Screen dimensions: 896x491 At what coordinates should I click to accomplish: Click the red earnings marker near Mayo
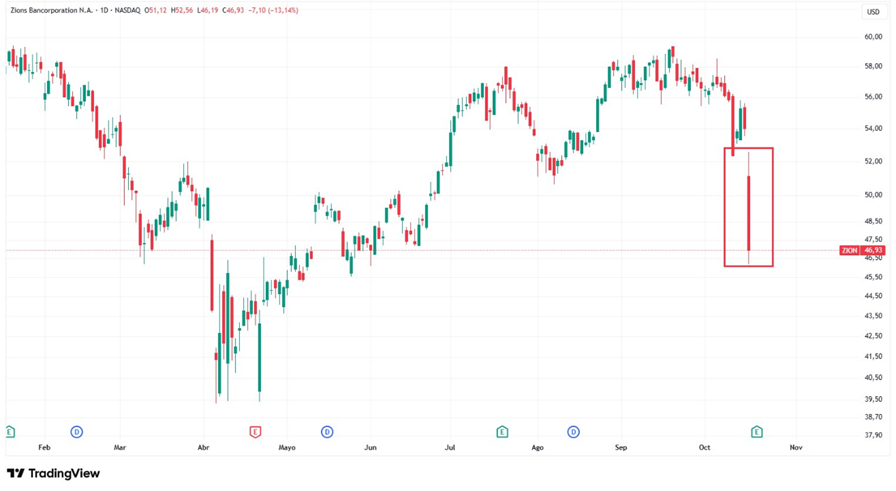tap(255, 432)
